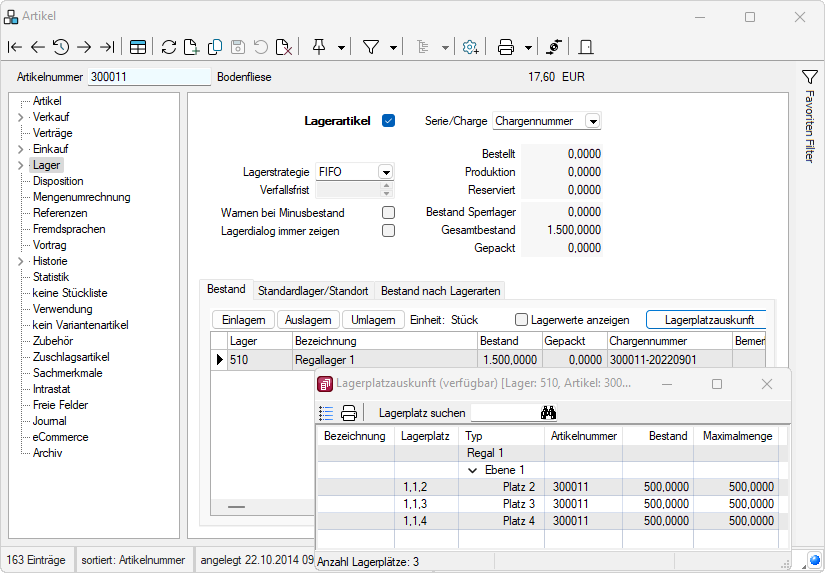
Task: Jump to the first record
Action: [14, 47]
